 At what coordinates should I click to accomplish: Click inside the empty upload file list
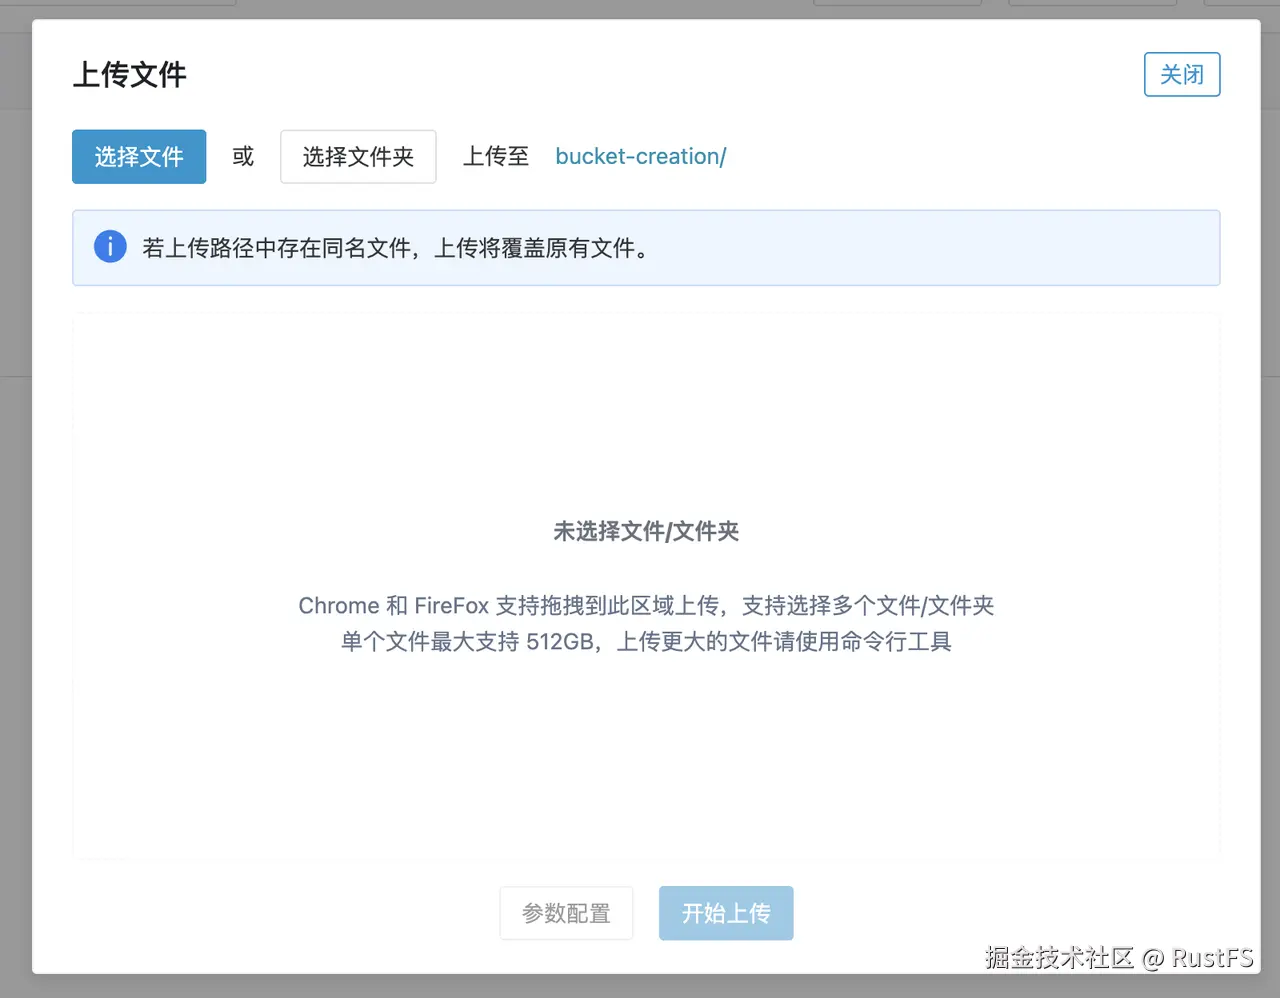click(x=646, y=760)
